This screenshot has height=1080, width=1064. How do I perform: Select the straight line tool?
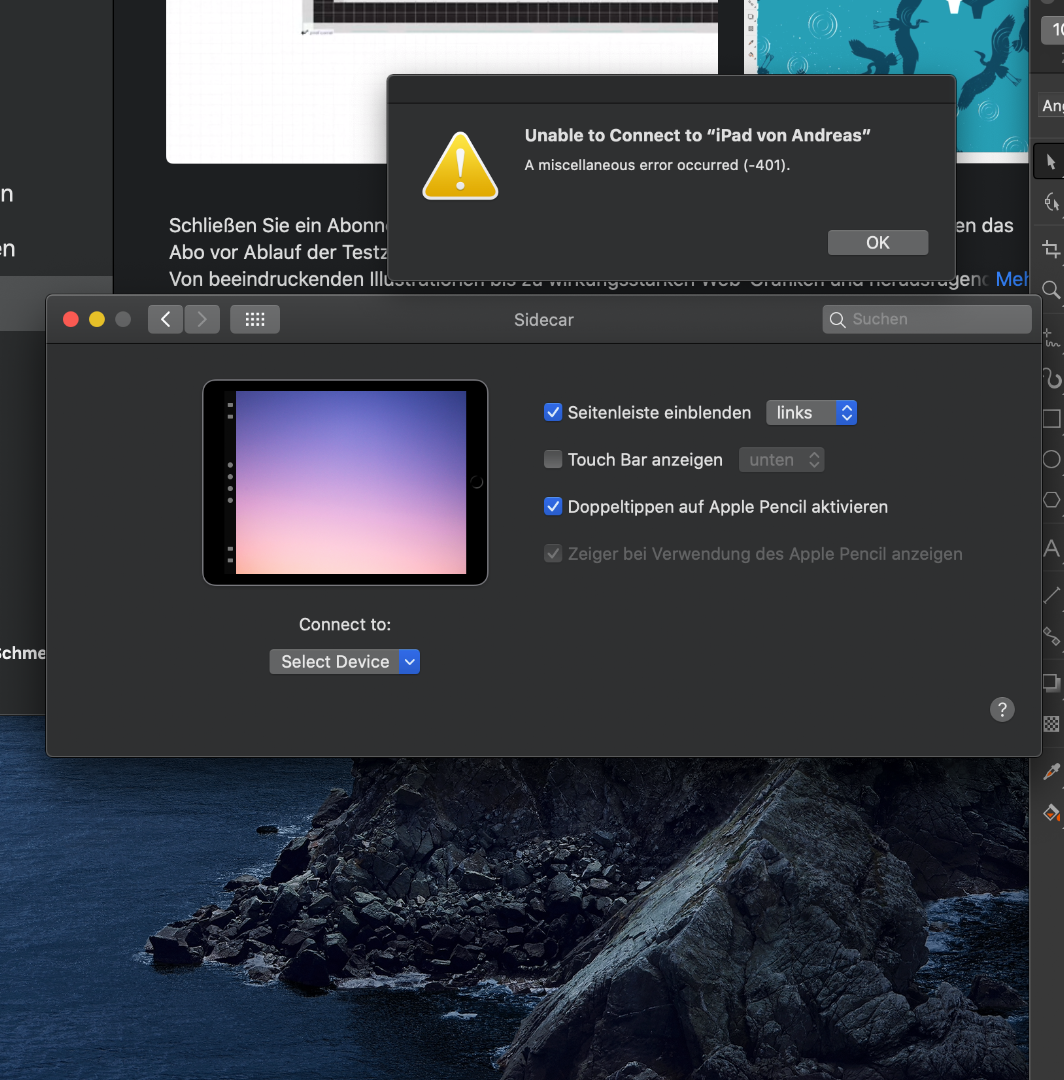tap(1052, 595)
